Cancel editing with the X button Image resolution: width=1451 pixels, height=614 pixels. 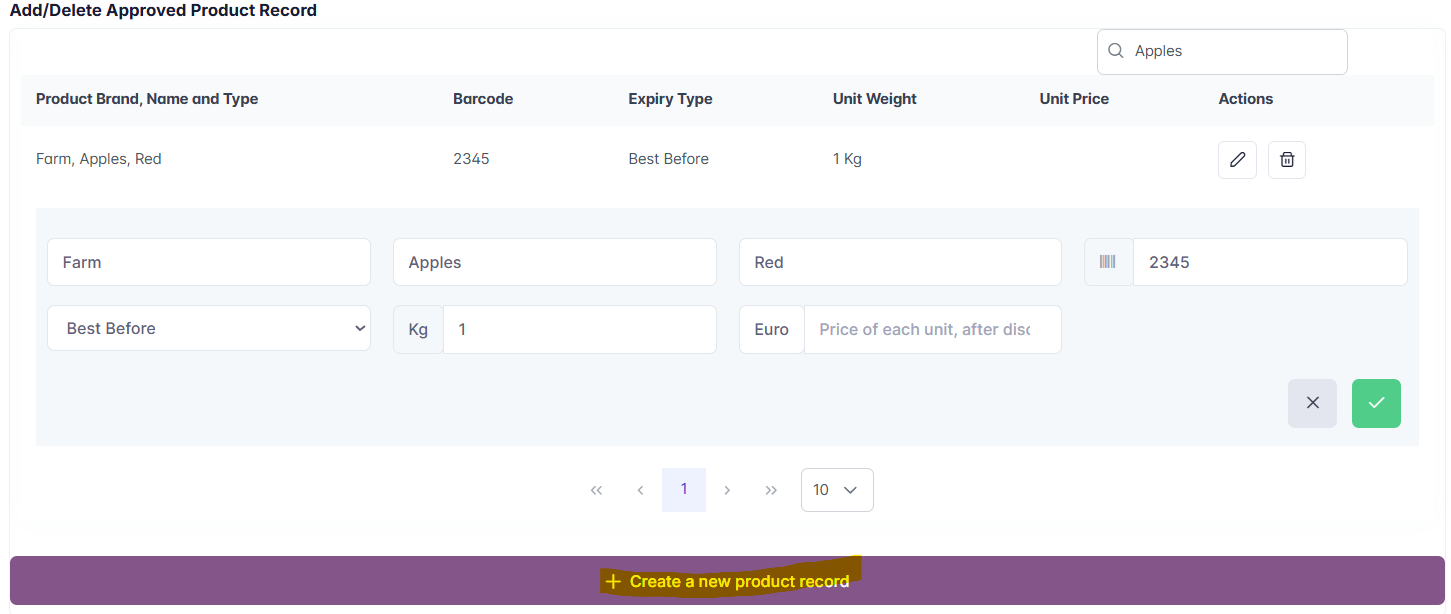1312,403
